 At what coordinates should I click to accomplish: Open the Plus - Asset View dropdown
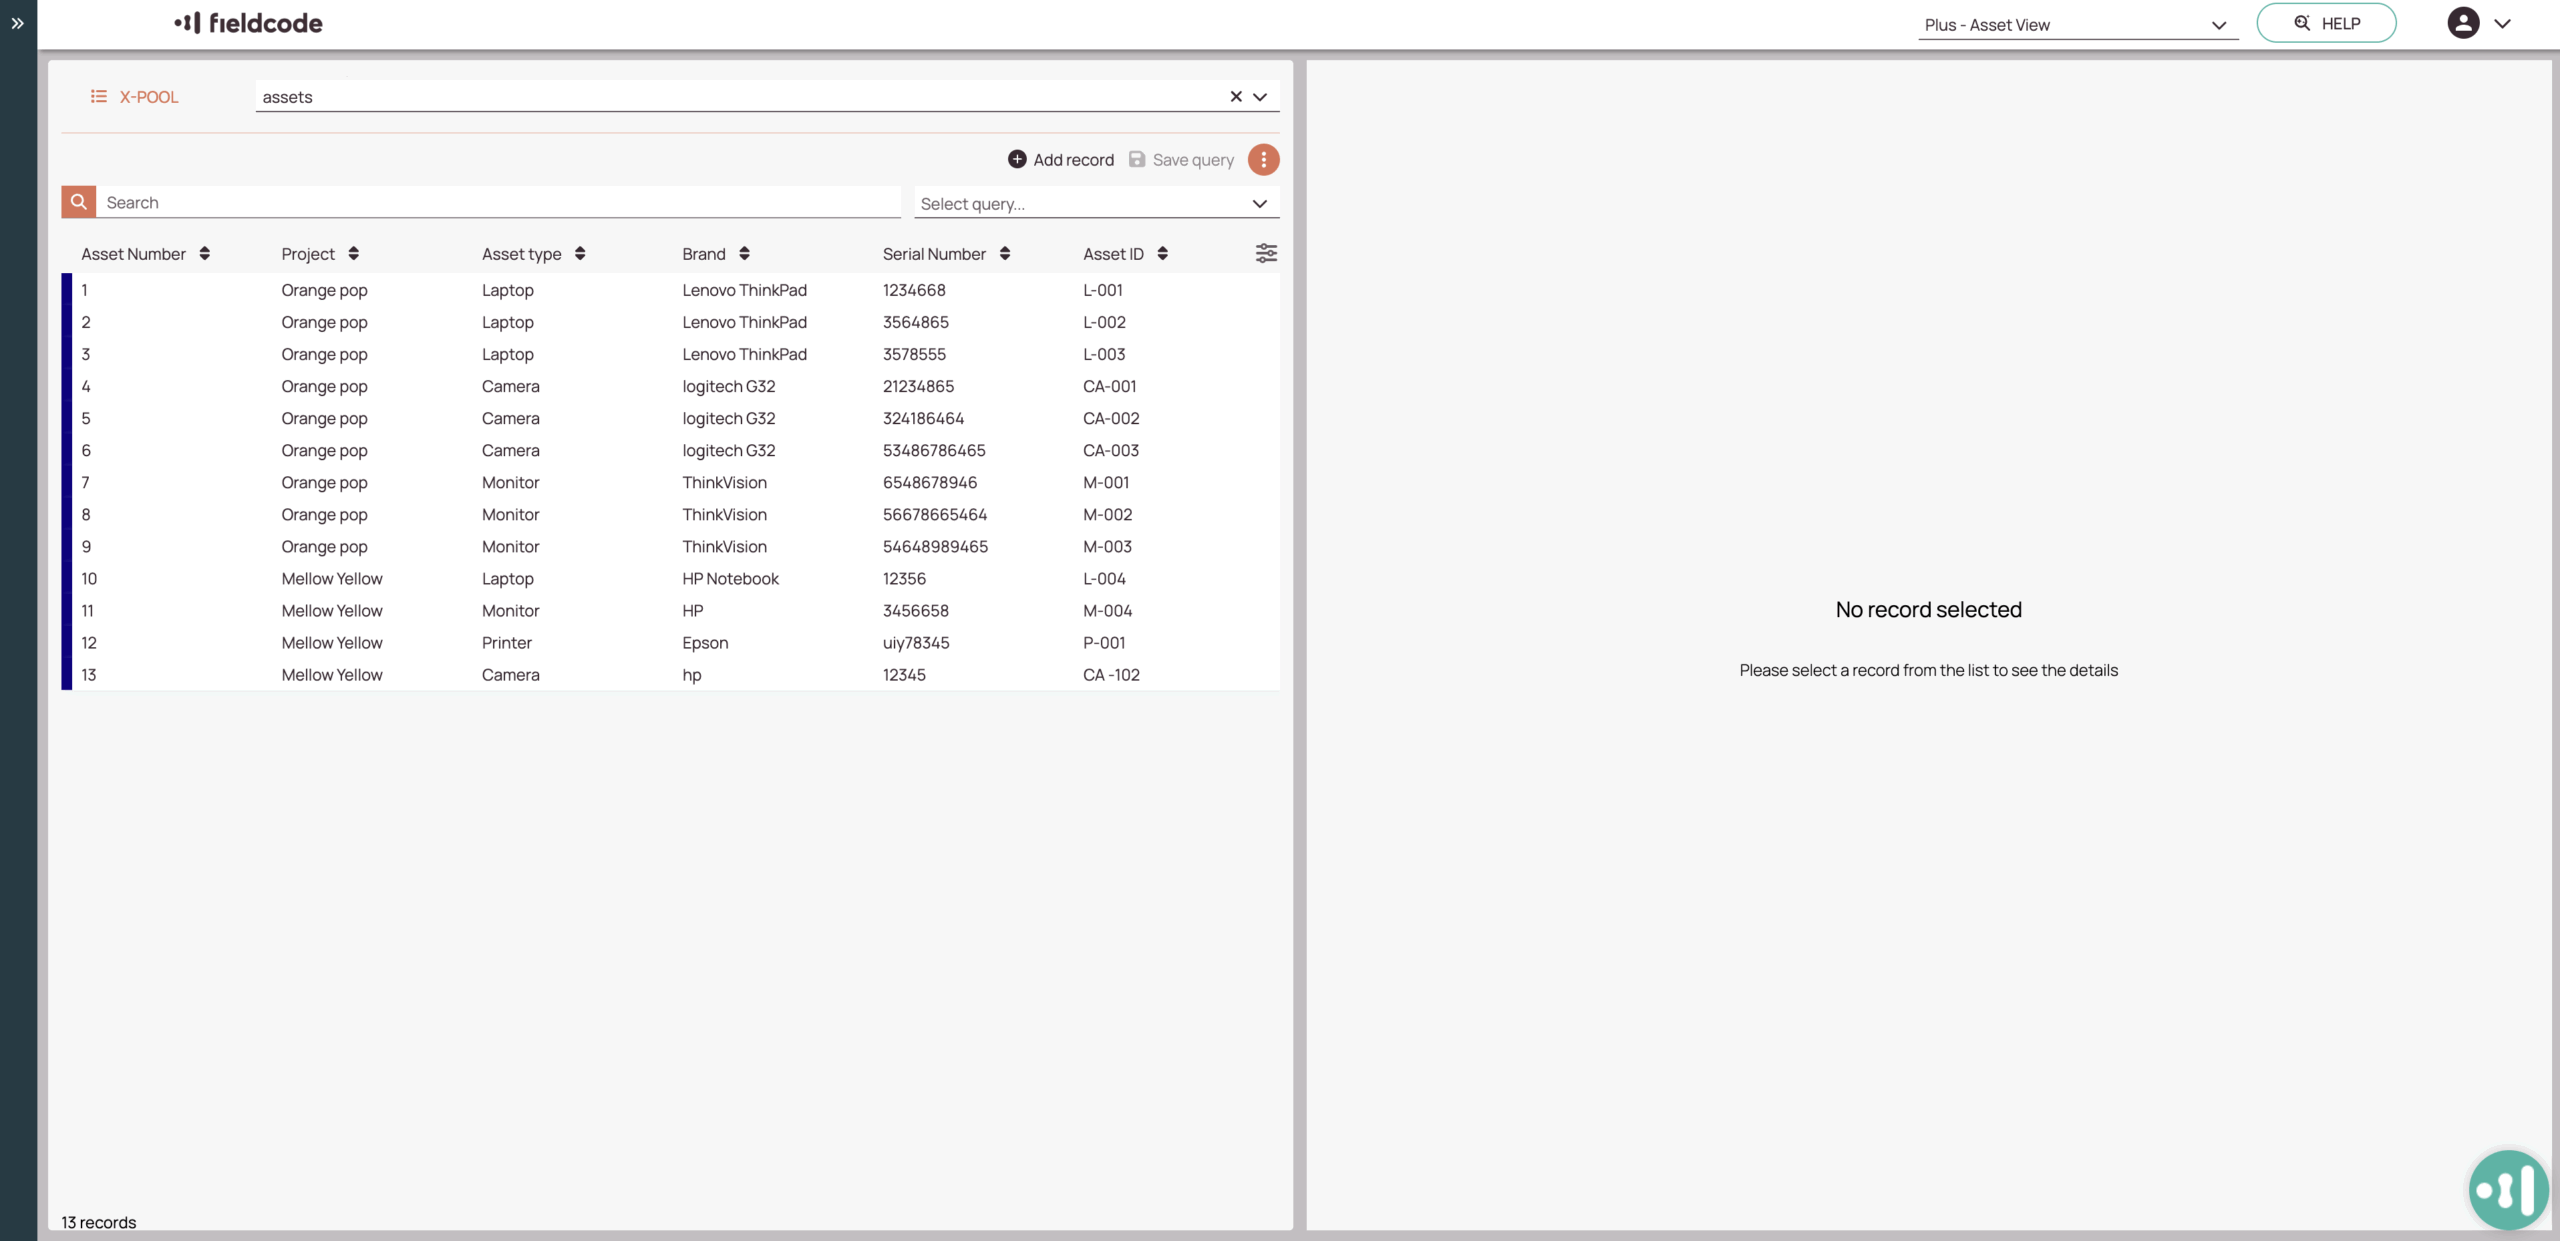pyautogui.click(x=2077, y=25)
